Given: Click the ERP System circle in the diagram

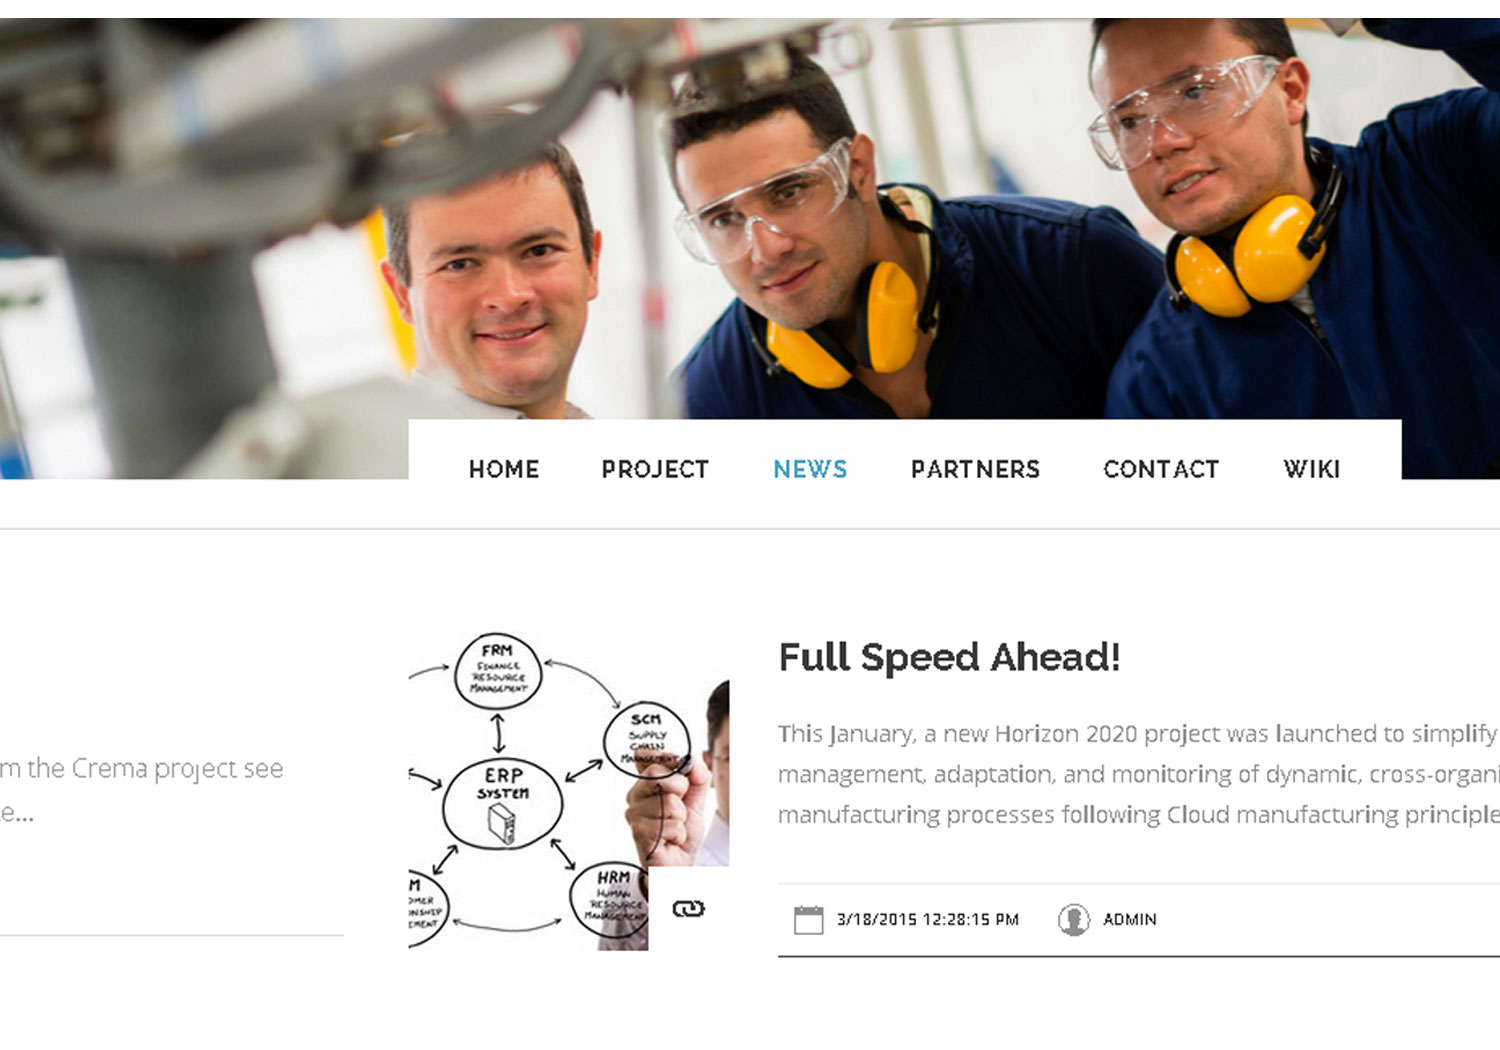Looking at the screenshot, I should (x=503, y=804).
